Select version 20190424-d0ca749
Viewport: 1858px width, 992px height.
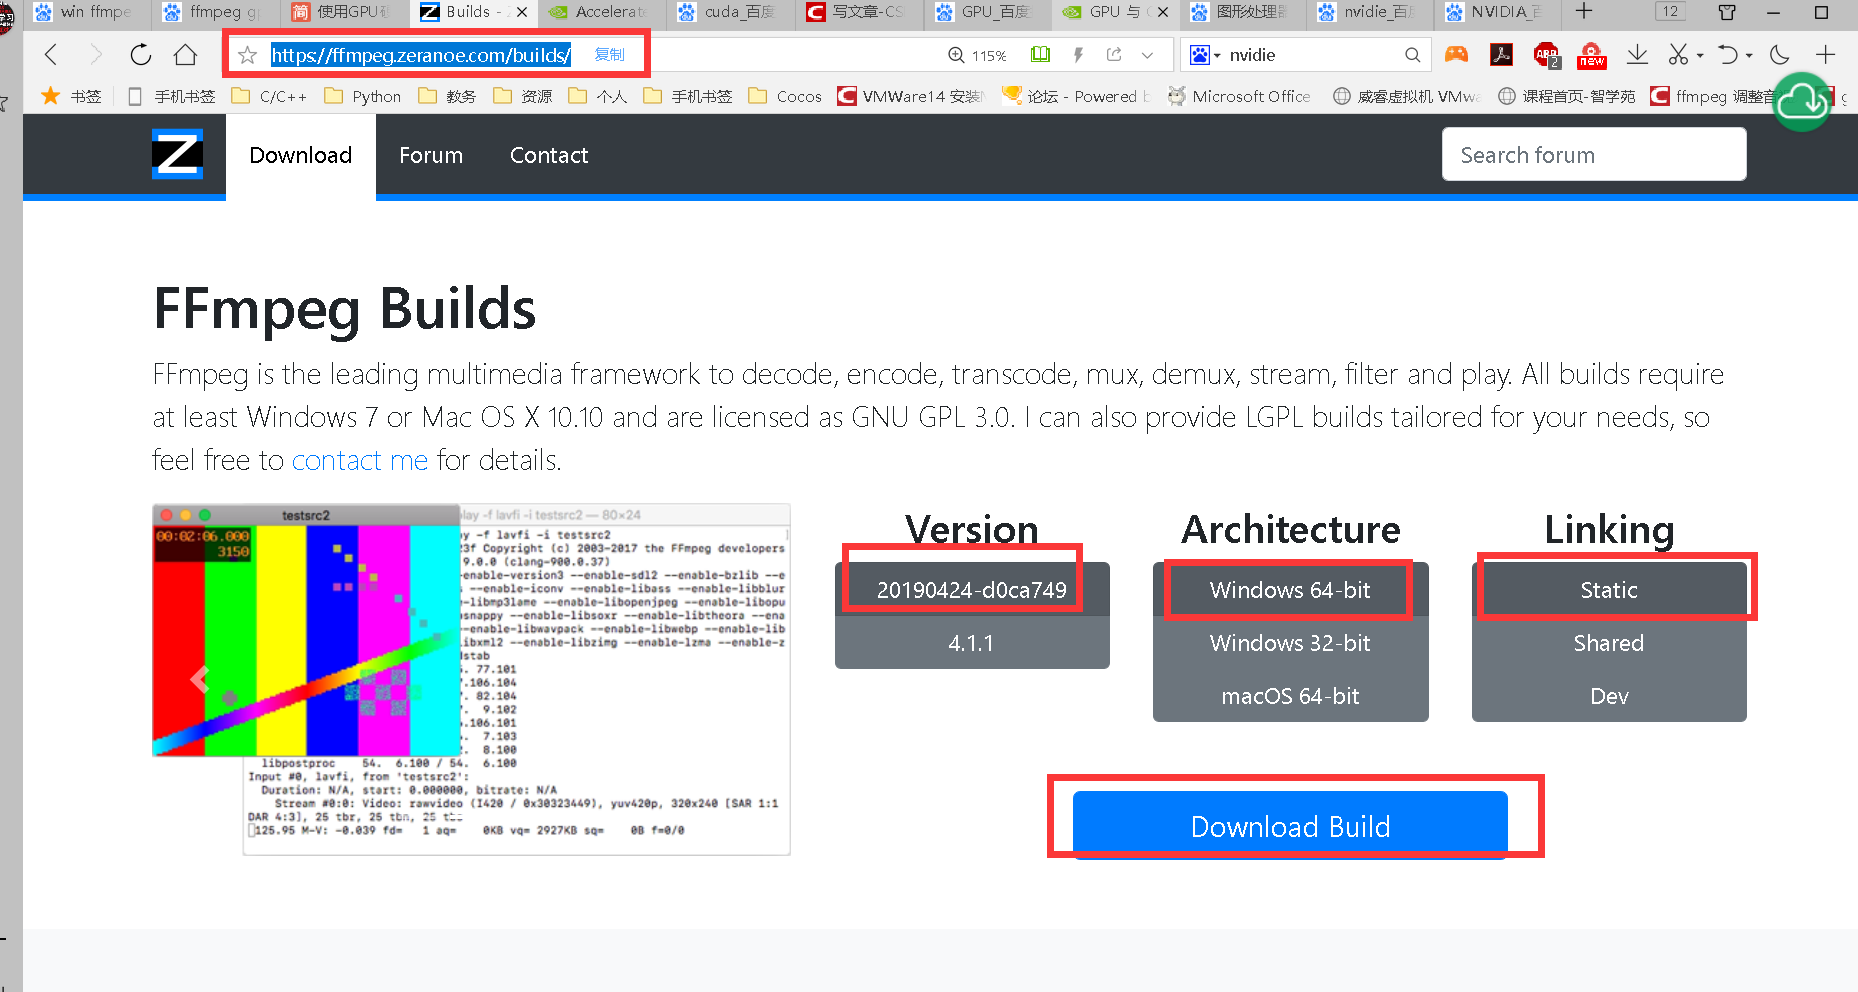click(x=972, y=590)
